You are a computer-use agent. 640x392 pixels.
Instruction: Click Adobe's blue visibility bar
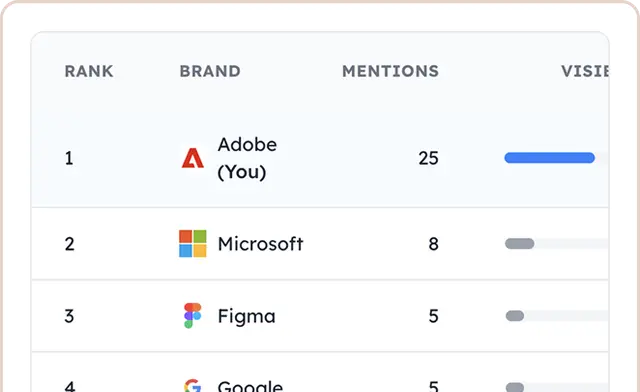(549, 158)
